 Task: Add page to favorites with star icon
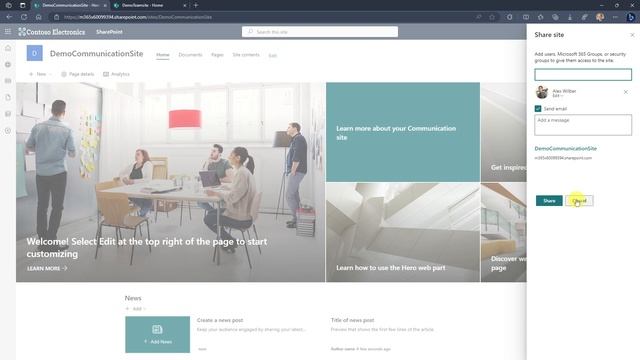pos(492,17)
